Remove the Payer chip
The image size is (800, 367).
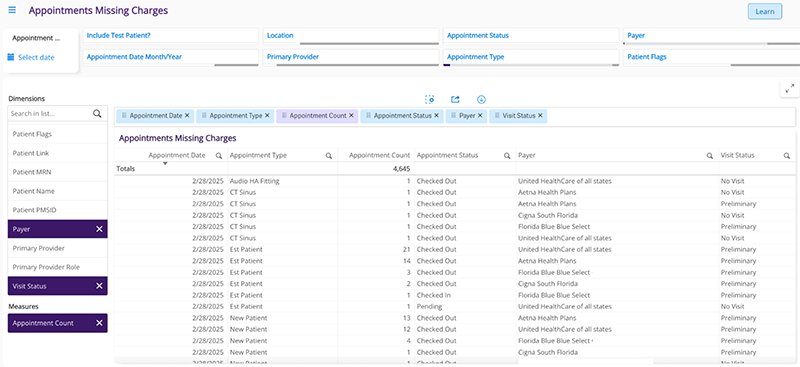[480, 116]
